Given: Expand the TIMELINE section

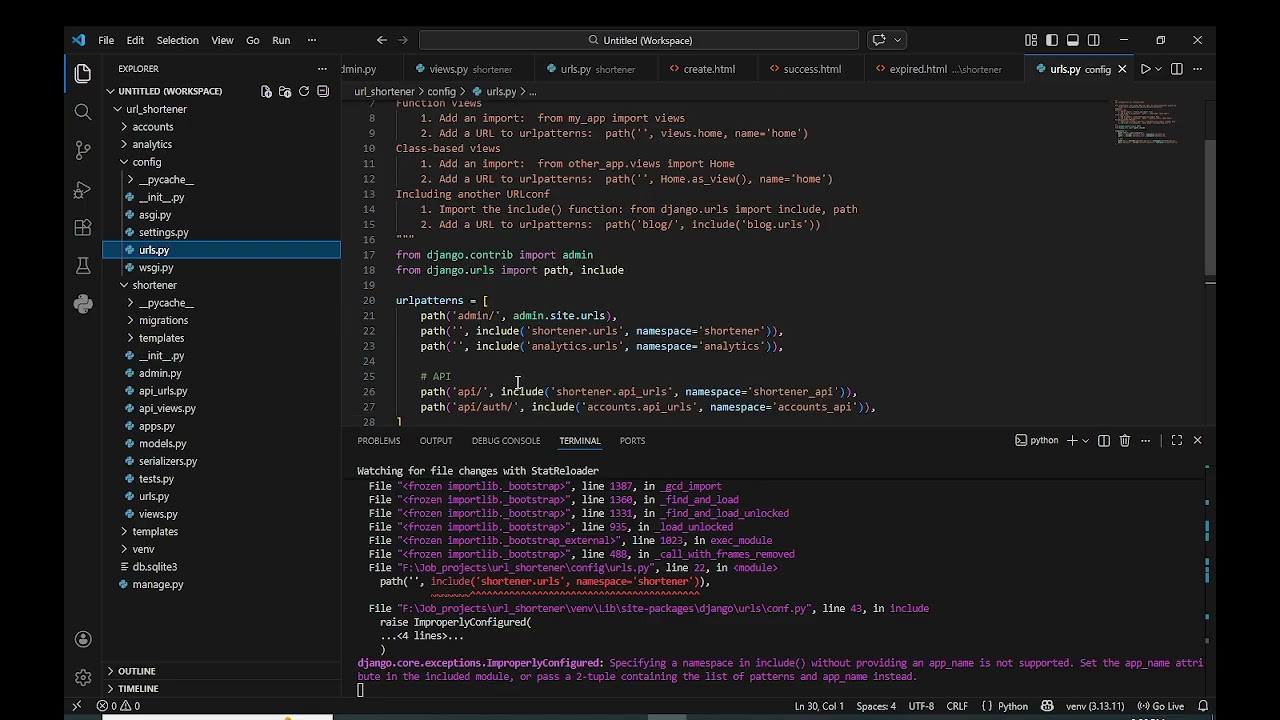Looking at the screenshot, I should click(138, 689).
